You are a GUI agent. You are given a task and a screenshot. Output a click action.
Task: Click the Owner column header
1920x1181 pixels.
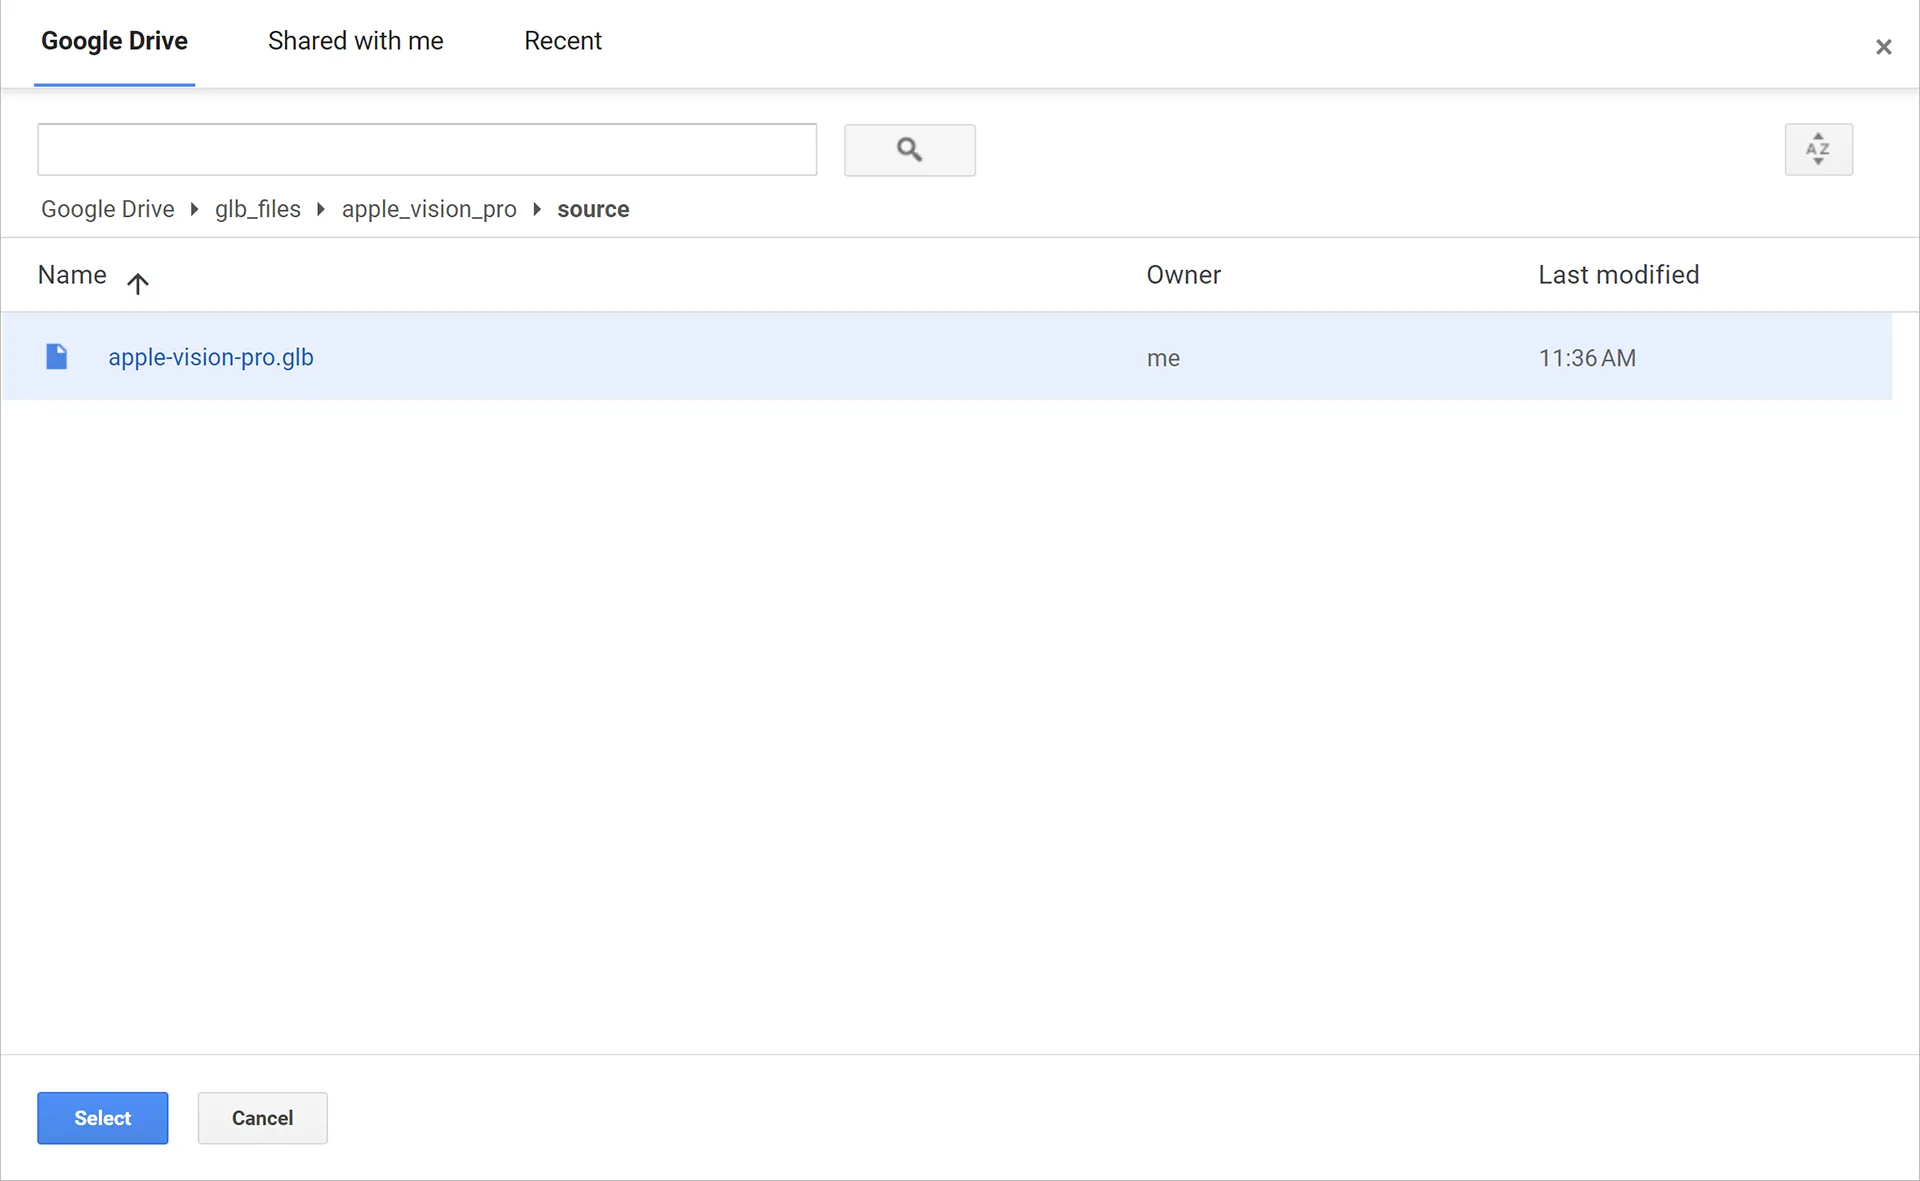coord(1183,275)
